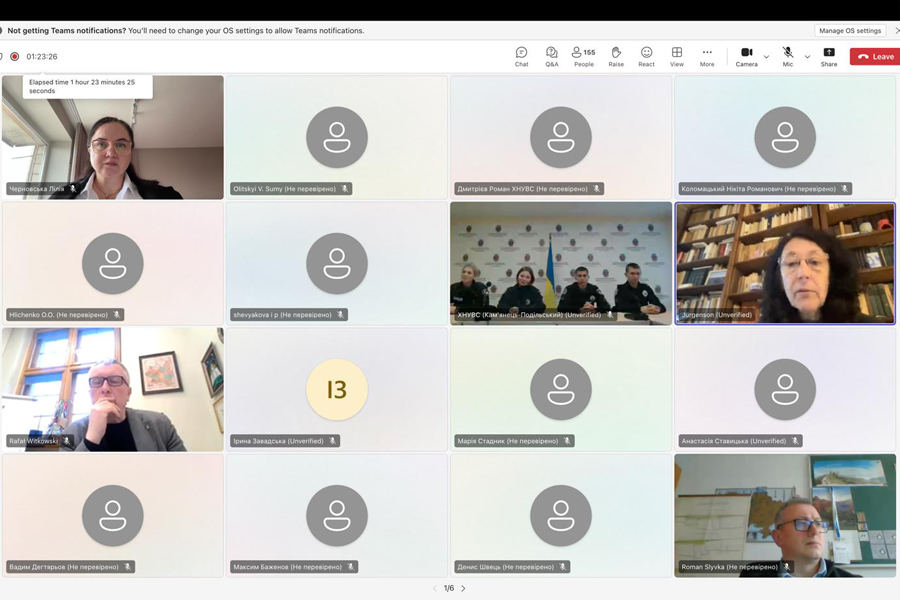Click the Jurgenson (Unverified) name label

pos(716,315)
